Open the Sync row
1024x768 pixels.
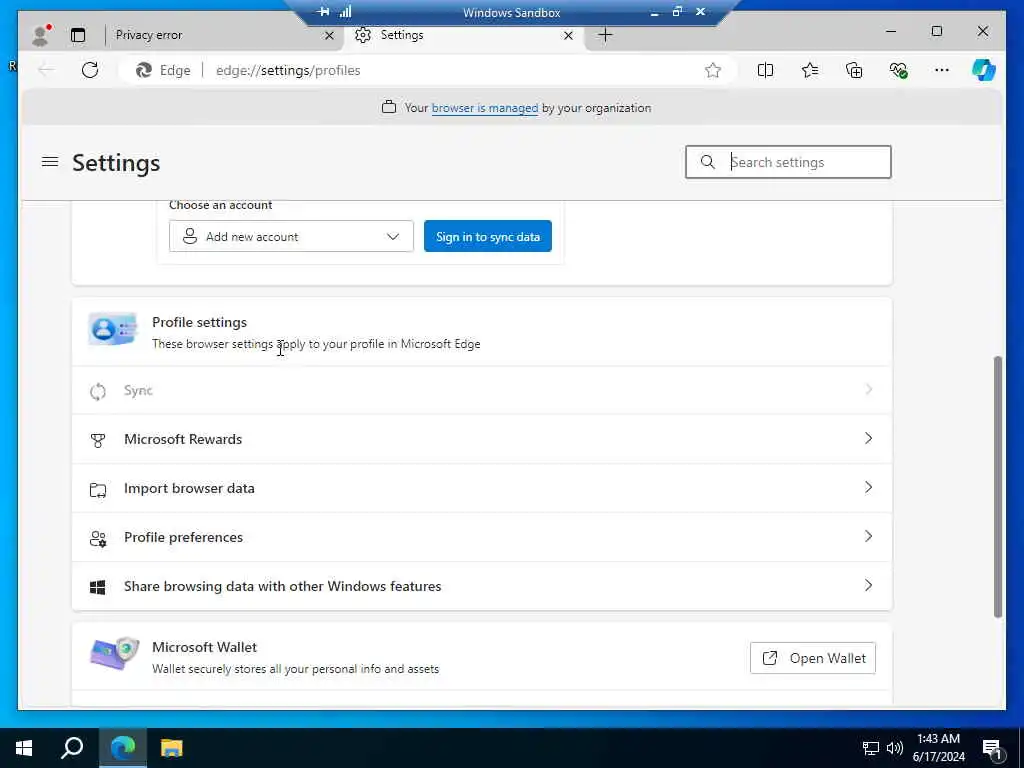click(x=482, y=391)
